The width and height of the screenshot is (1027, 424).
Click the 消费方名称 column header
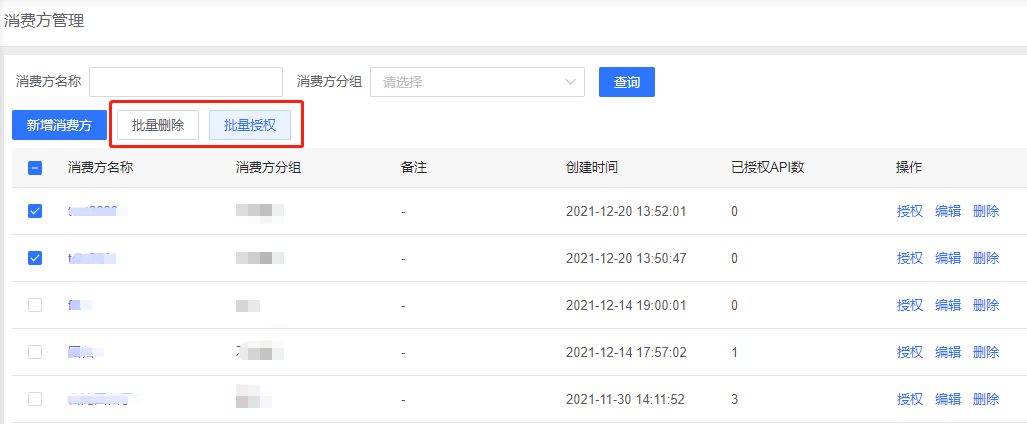100,168
